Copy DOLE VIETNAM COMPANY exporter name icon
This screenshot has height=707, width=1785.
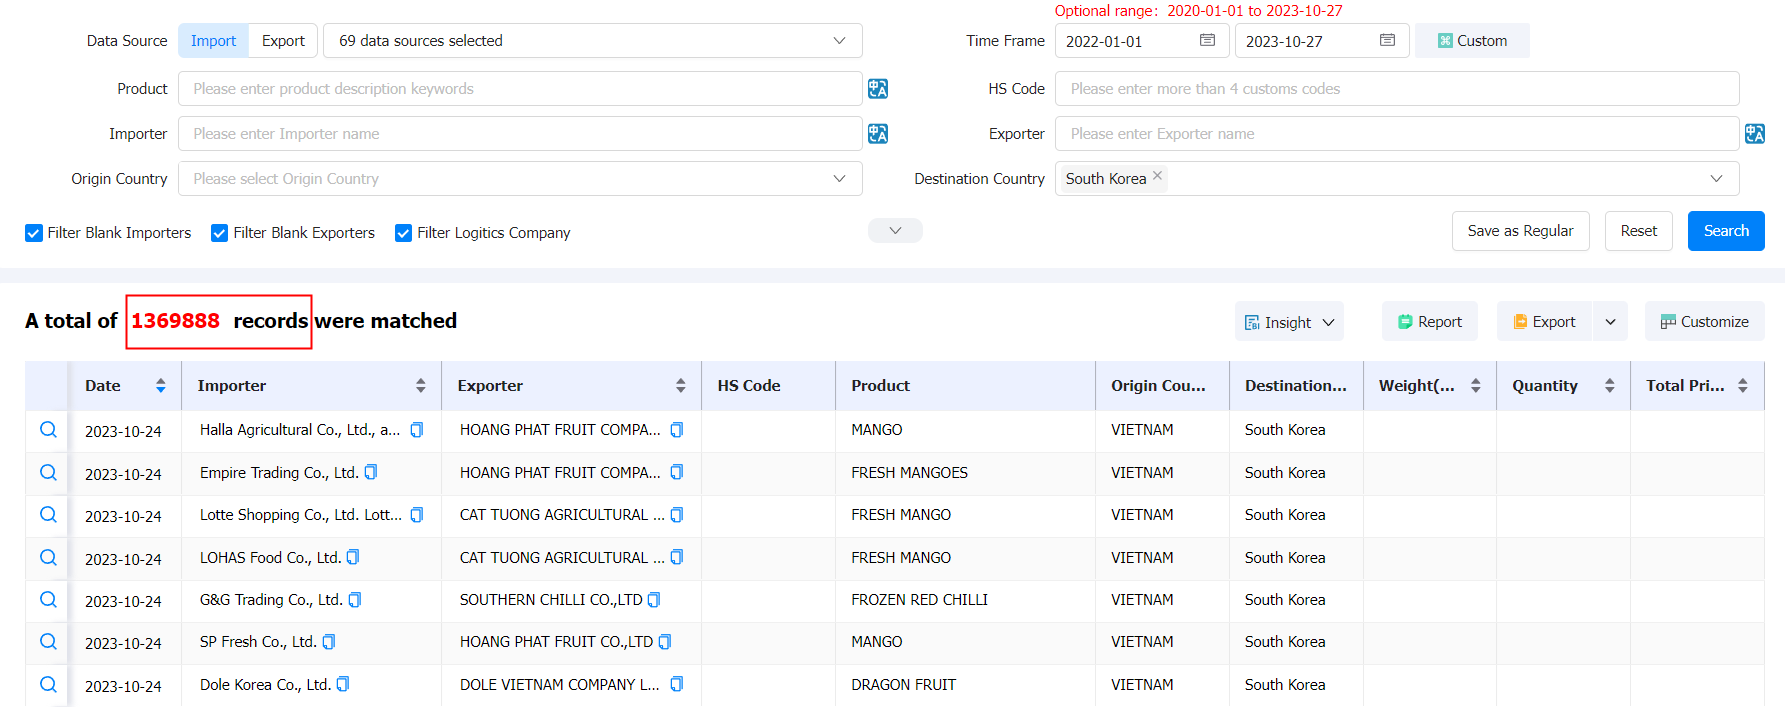tap(677, 684)
